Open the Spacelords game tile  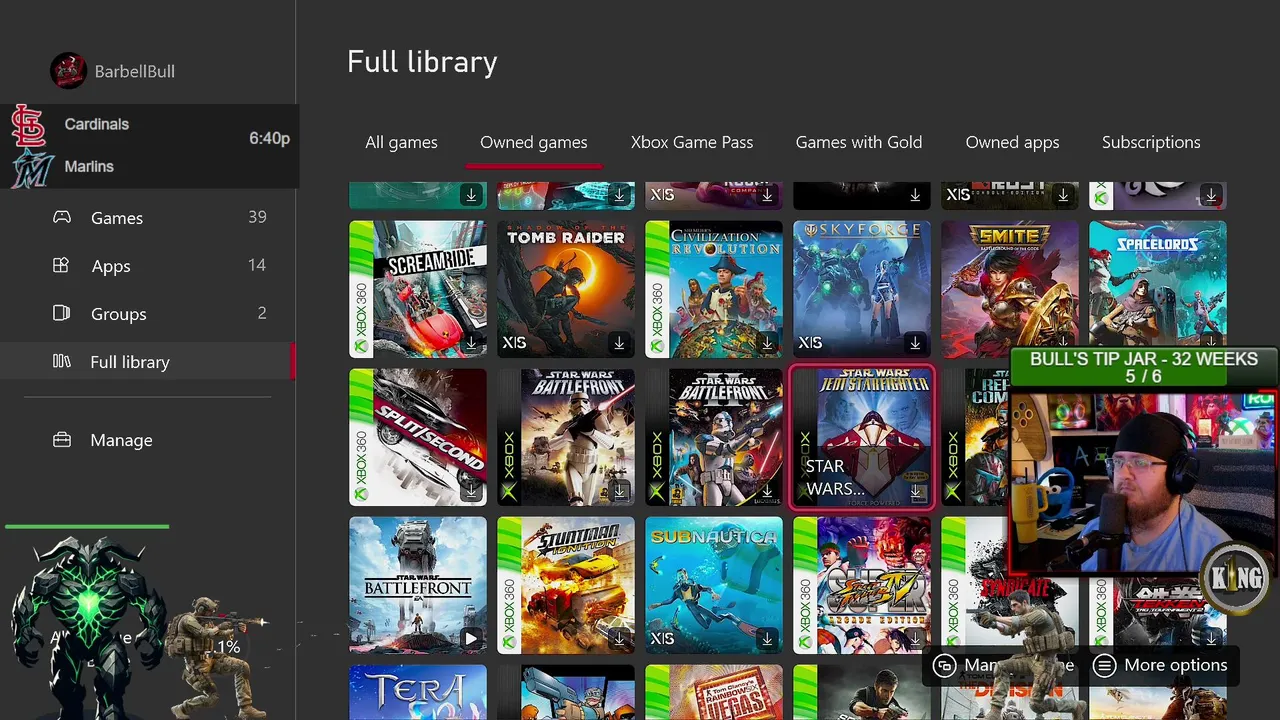coord(1158,285)
